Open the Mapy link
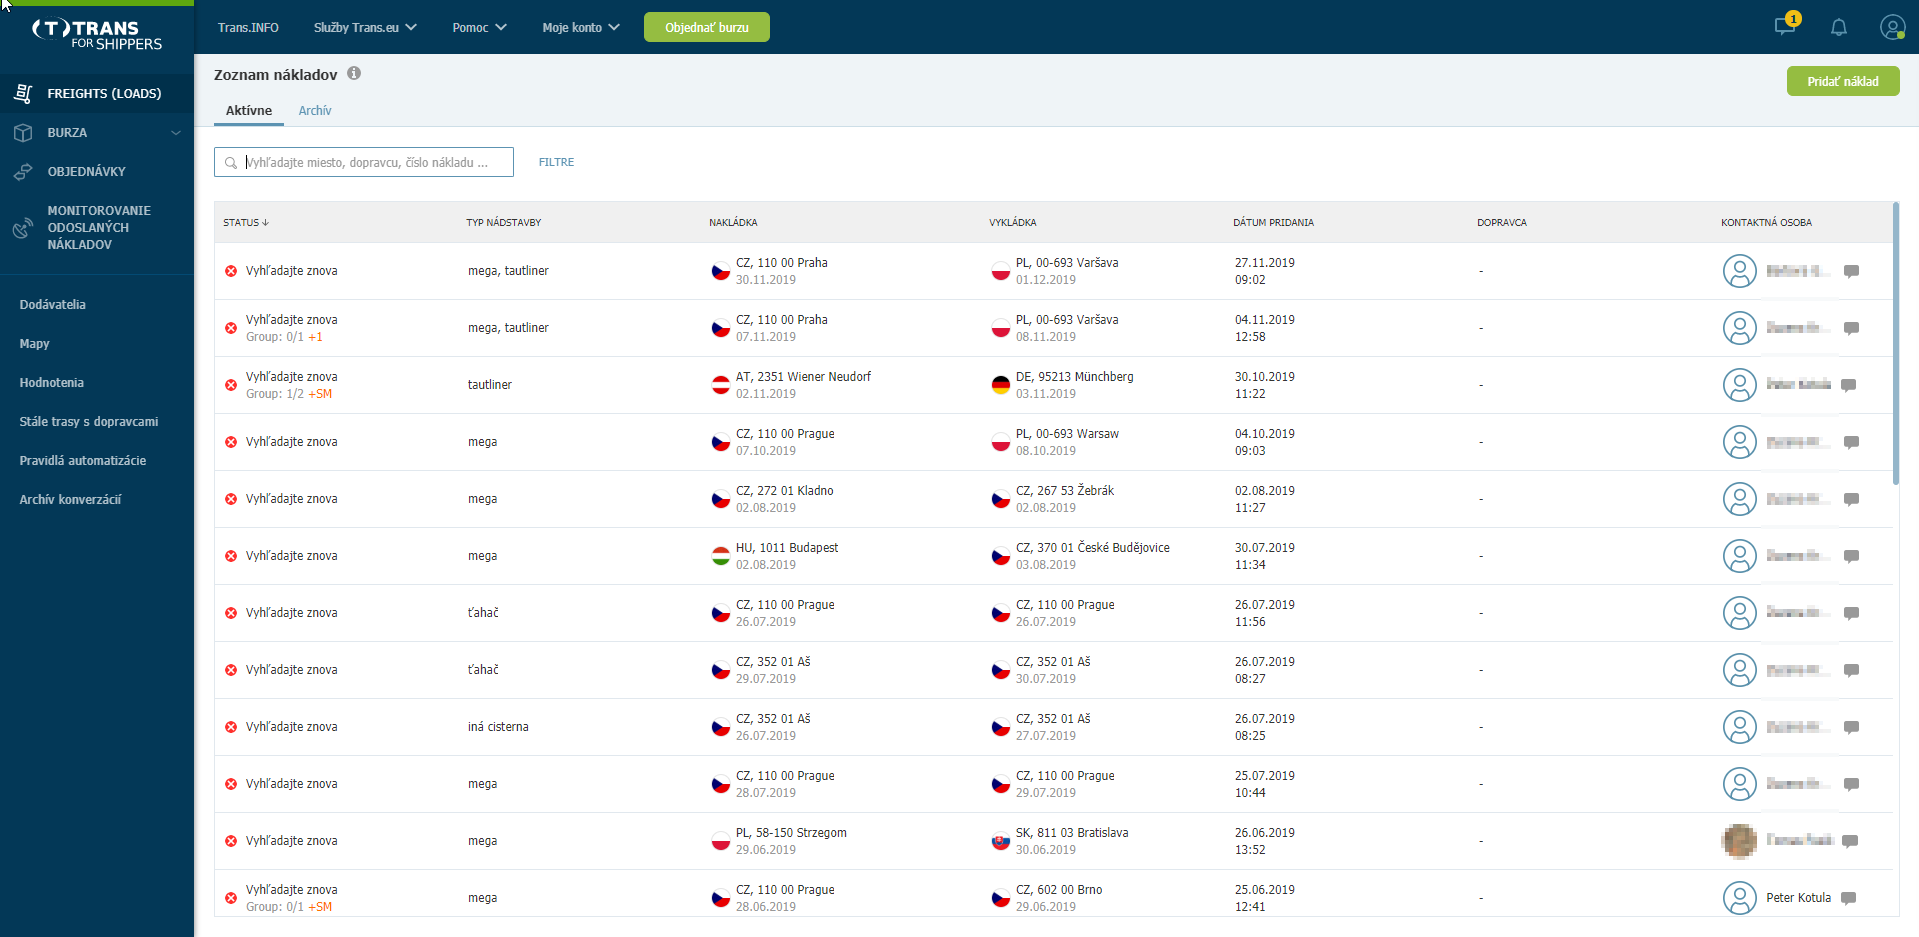Screen dimensions: 1919x937 (34, 344)
